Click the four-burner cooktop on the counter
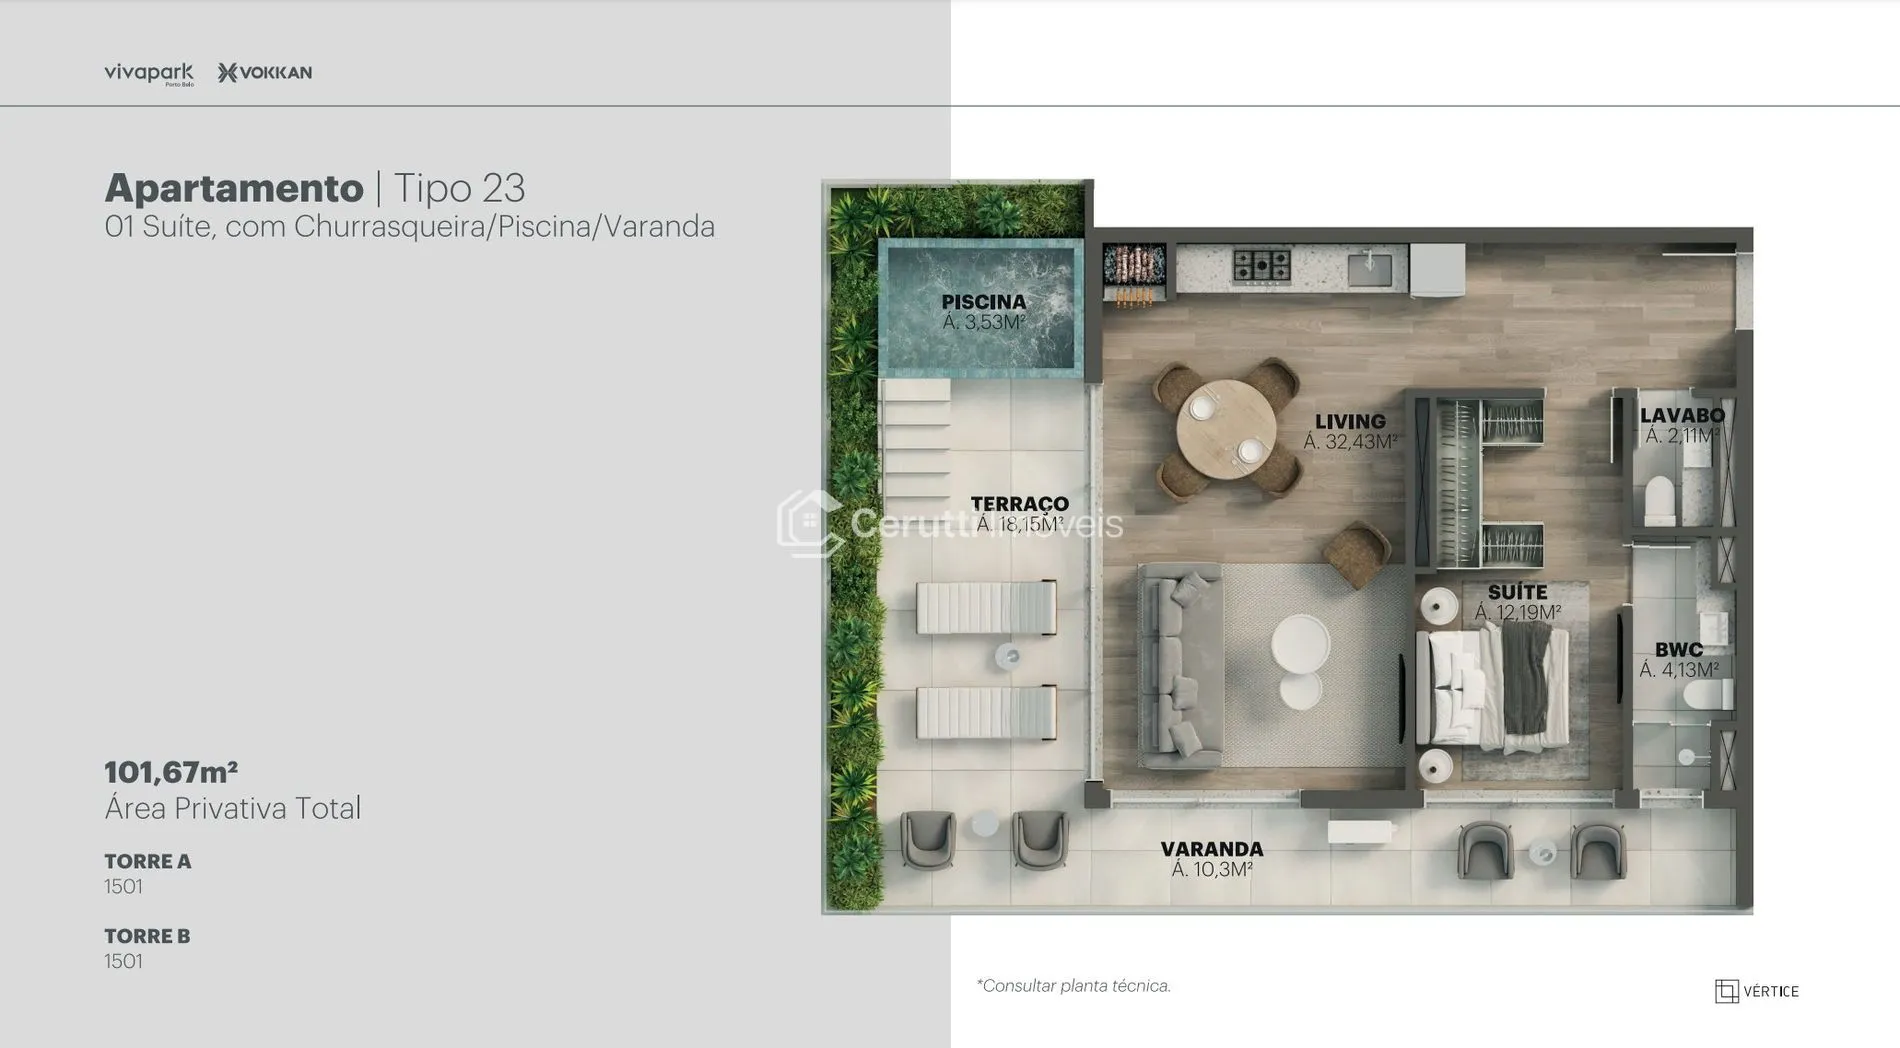1900x1048 pixels. (x=1261, y=266)
